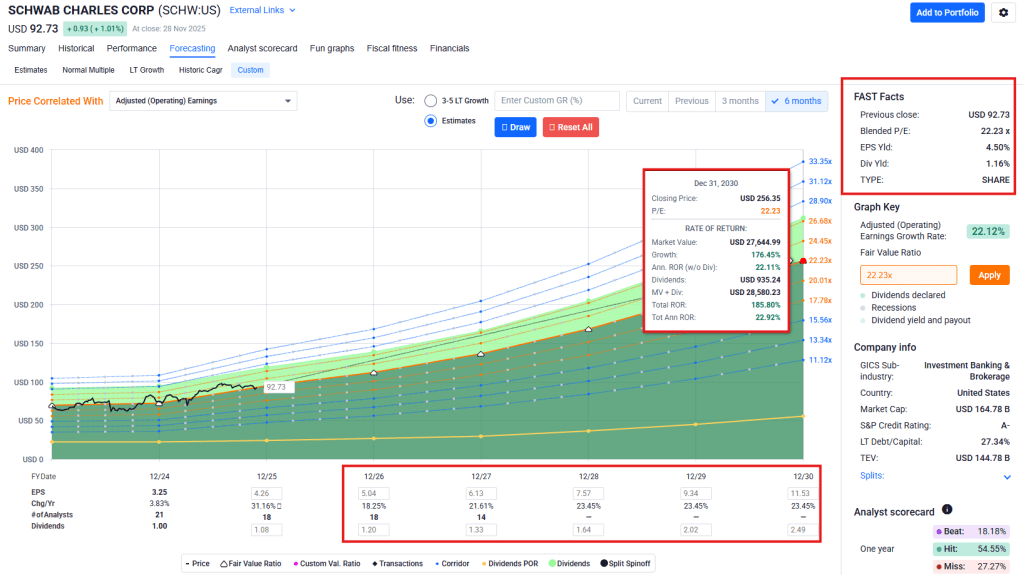Select the 3-5 LT Growth radio button
The height and width of the screenshot is (575, 1023).
[x=431, y=101]
